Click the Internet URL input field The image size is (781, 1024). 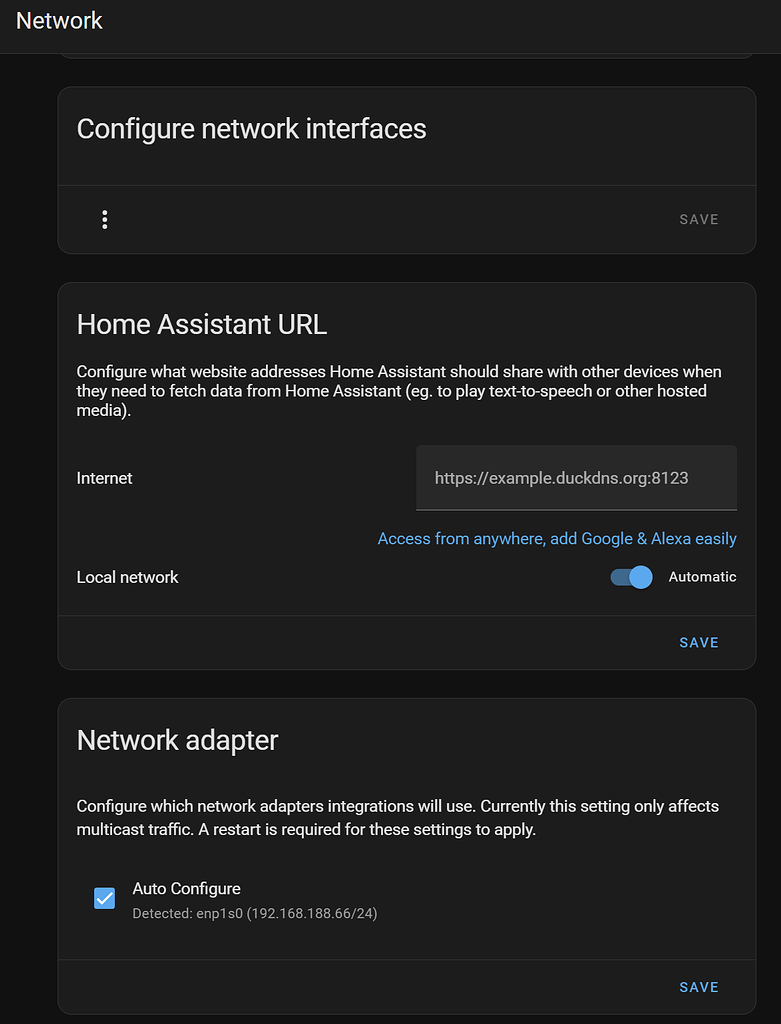coord(576,478)
